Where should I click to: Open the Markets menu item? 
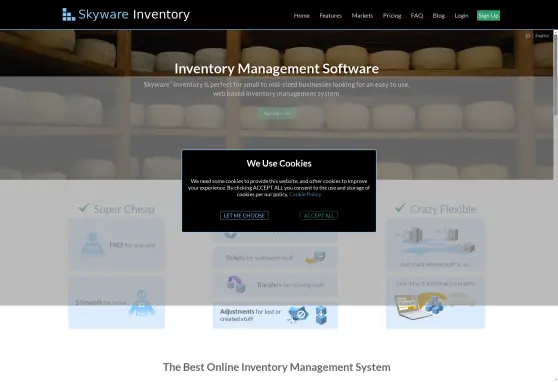(362, 16)
